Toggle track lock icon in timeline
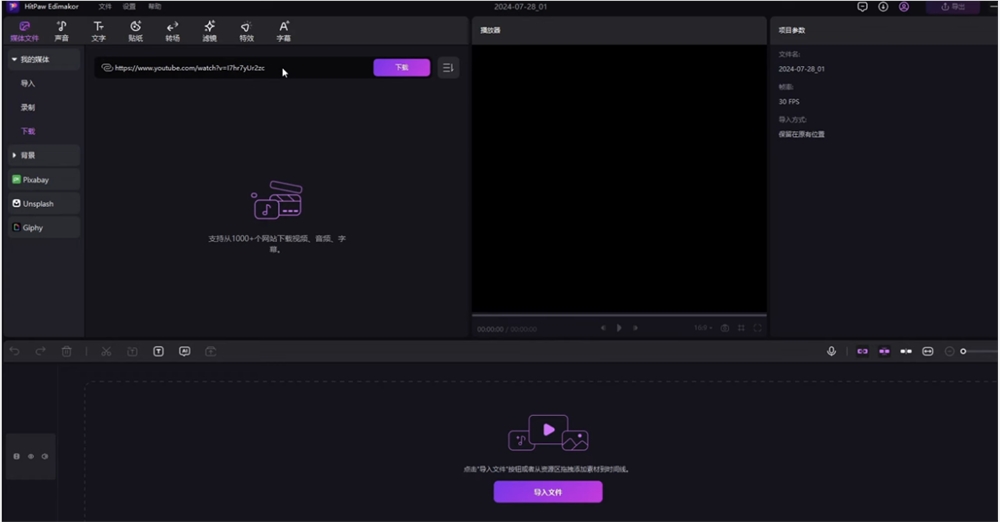This screenshot has height=522, width=1000. pyautogui.click(x=16, y=456)
